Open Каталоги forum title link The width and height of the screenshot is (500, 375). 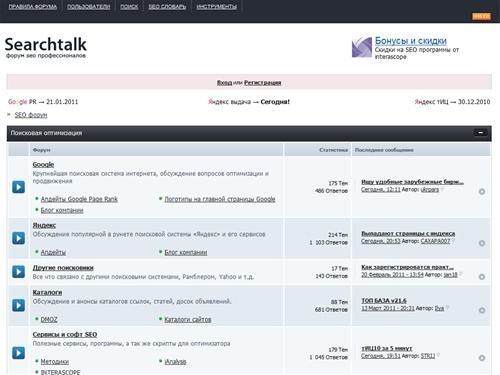47,292
